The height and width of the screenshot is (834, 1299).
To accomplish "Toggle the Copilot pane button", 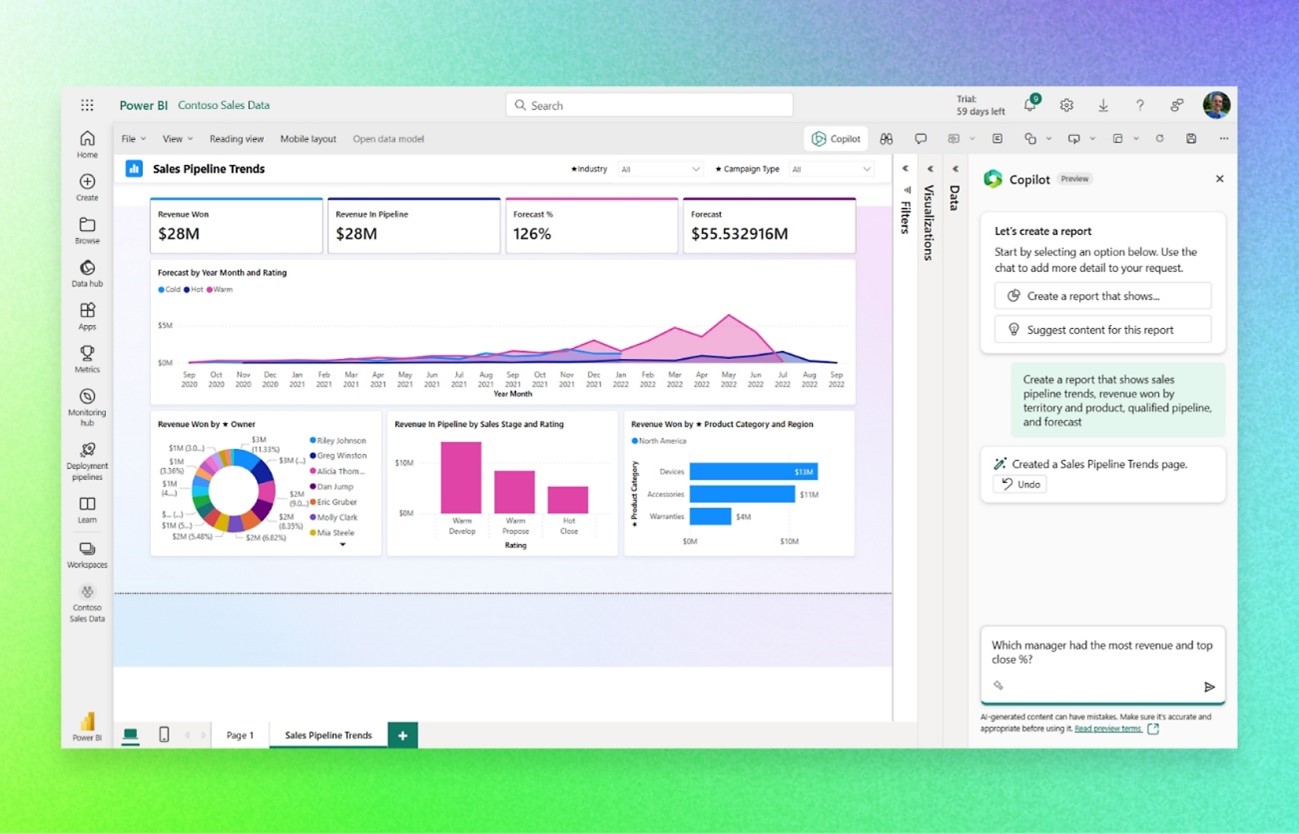I will coord(836,139).
